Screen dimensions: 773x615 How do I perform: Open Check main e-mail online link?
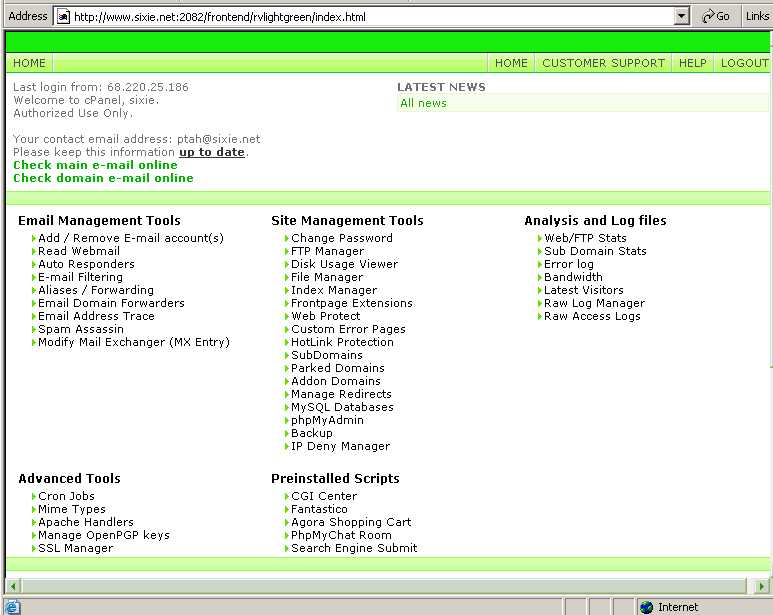coord(95,165)
